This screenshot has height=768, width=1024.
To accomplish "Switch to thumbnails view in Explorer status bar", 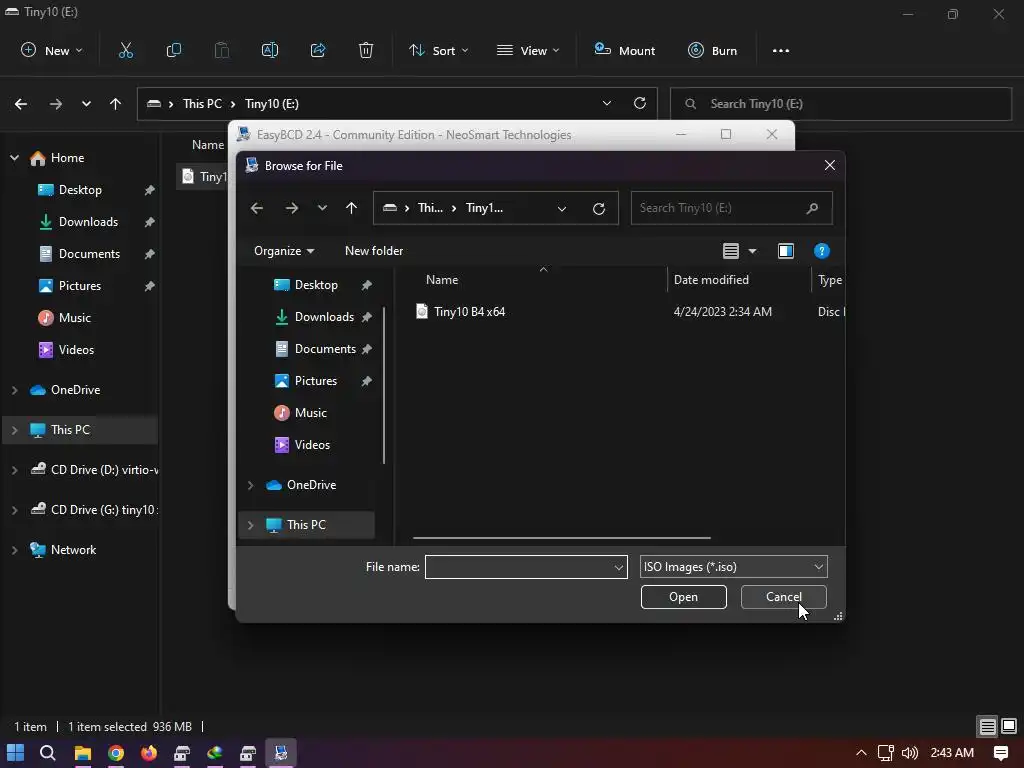I will pos(1009,726).
